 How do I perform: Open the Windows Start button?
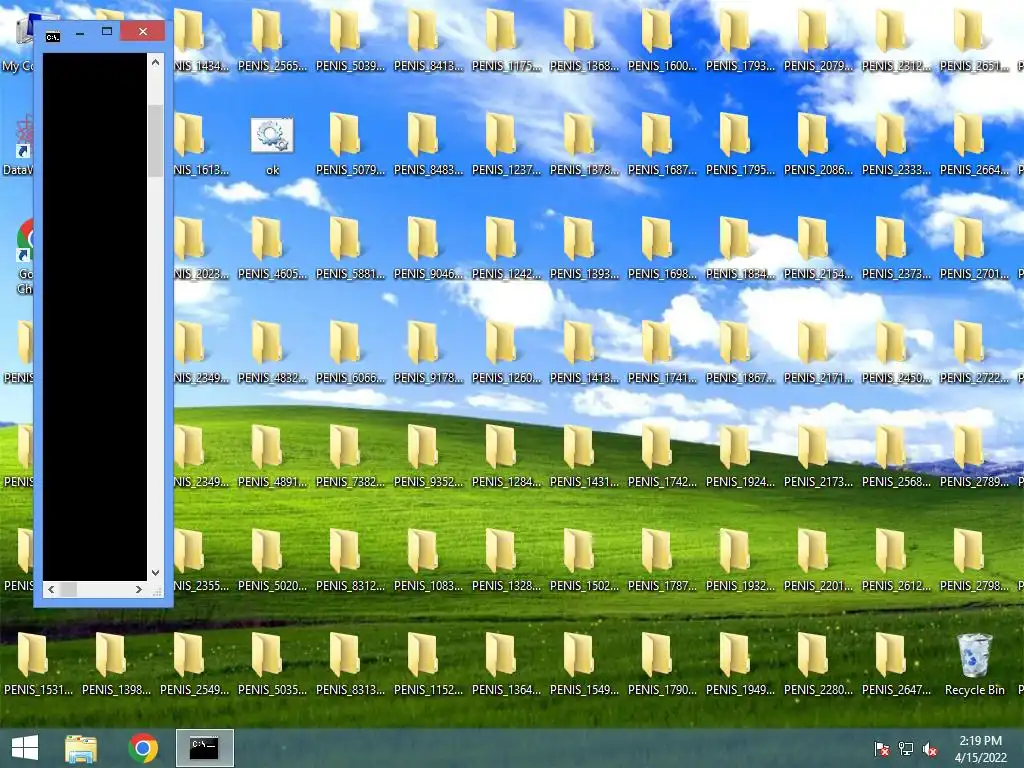[x=25, y=748]
